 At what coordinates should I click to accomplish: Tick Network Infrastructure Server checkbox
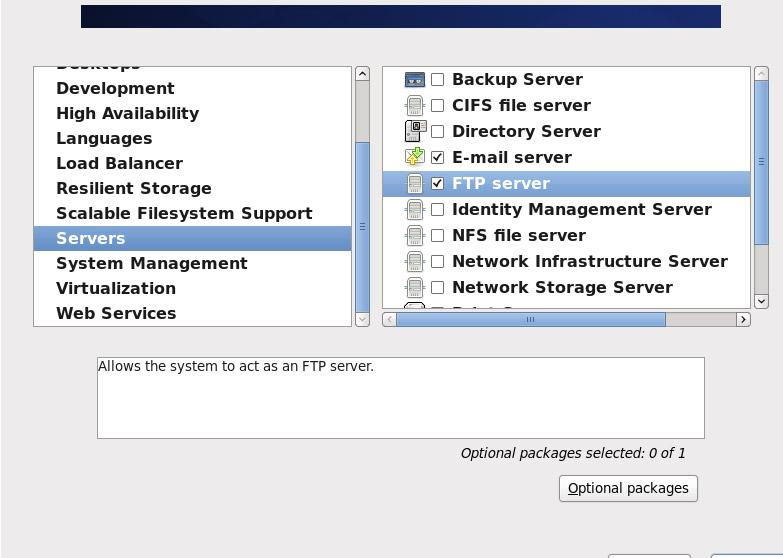click(x=437, y=261)
